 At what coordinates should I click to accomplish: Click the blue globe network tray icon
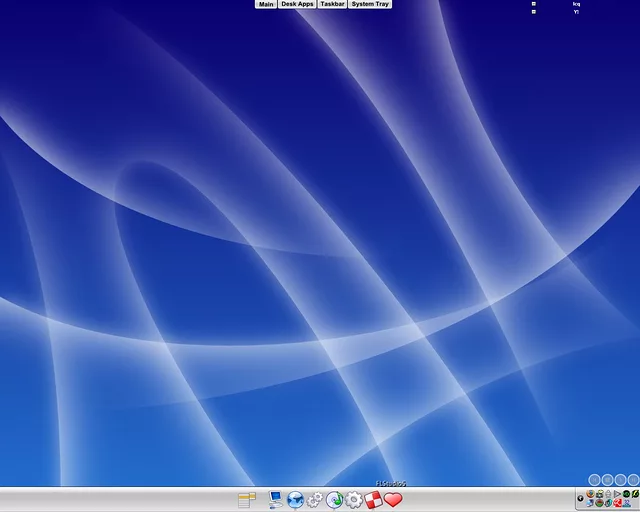click(590, 503)
